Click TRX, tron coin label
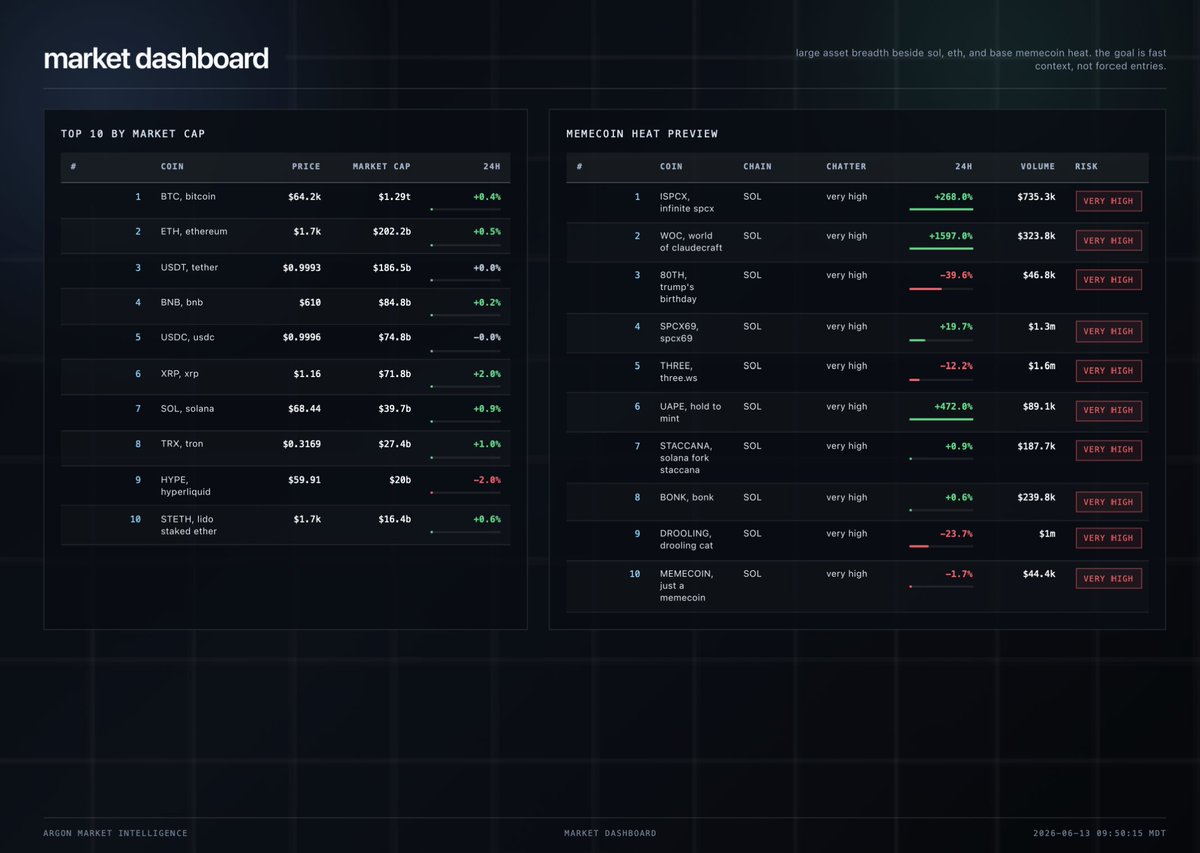1200x853 pixels. coord(182,444)
